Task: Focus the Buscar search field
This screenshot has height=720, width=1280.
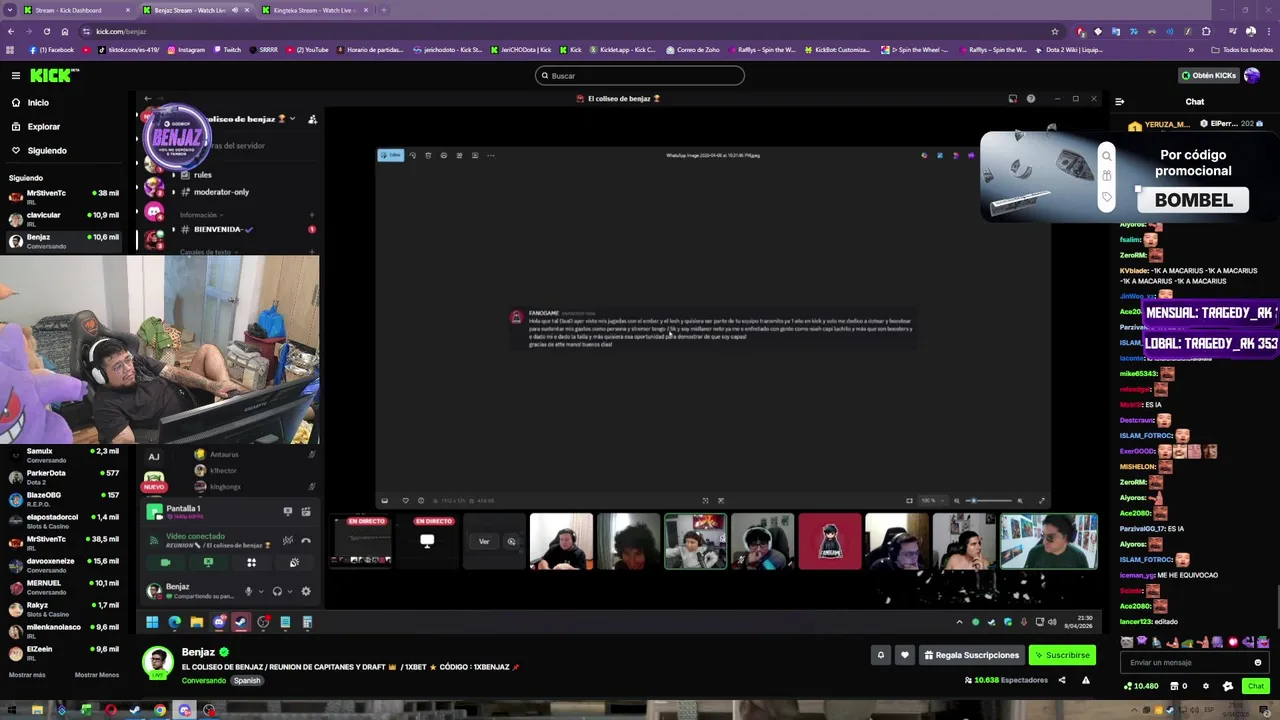Action: coord(640,75)
